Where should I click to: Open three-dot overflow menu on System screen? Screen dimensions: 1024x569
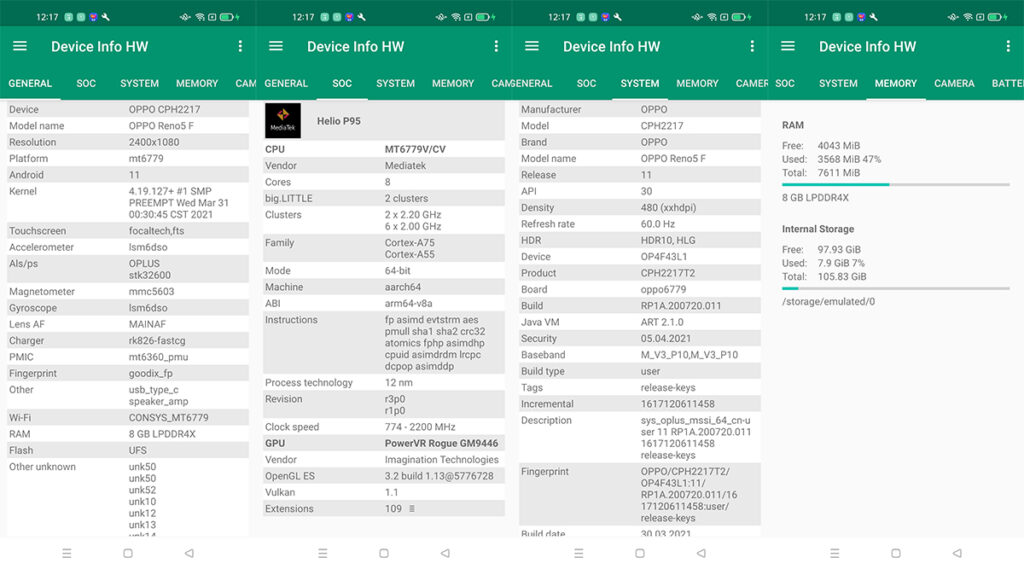752,46
